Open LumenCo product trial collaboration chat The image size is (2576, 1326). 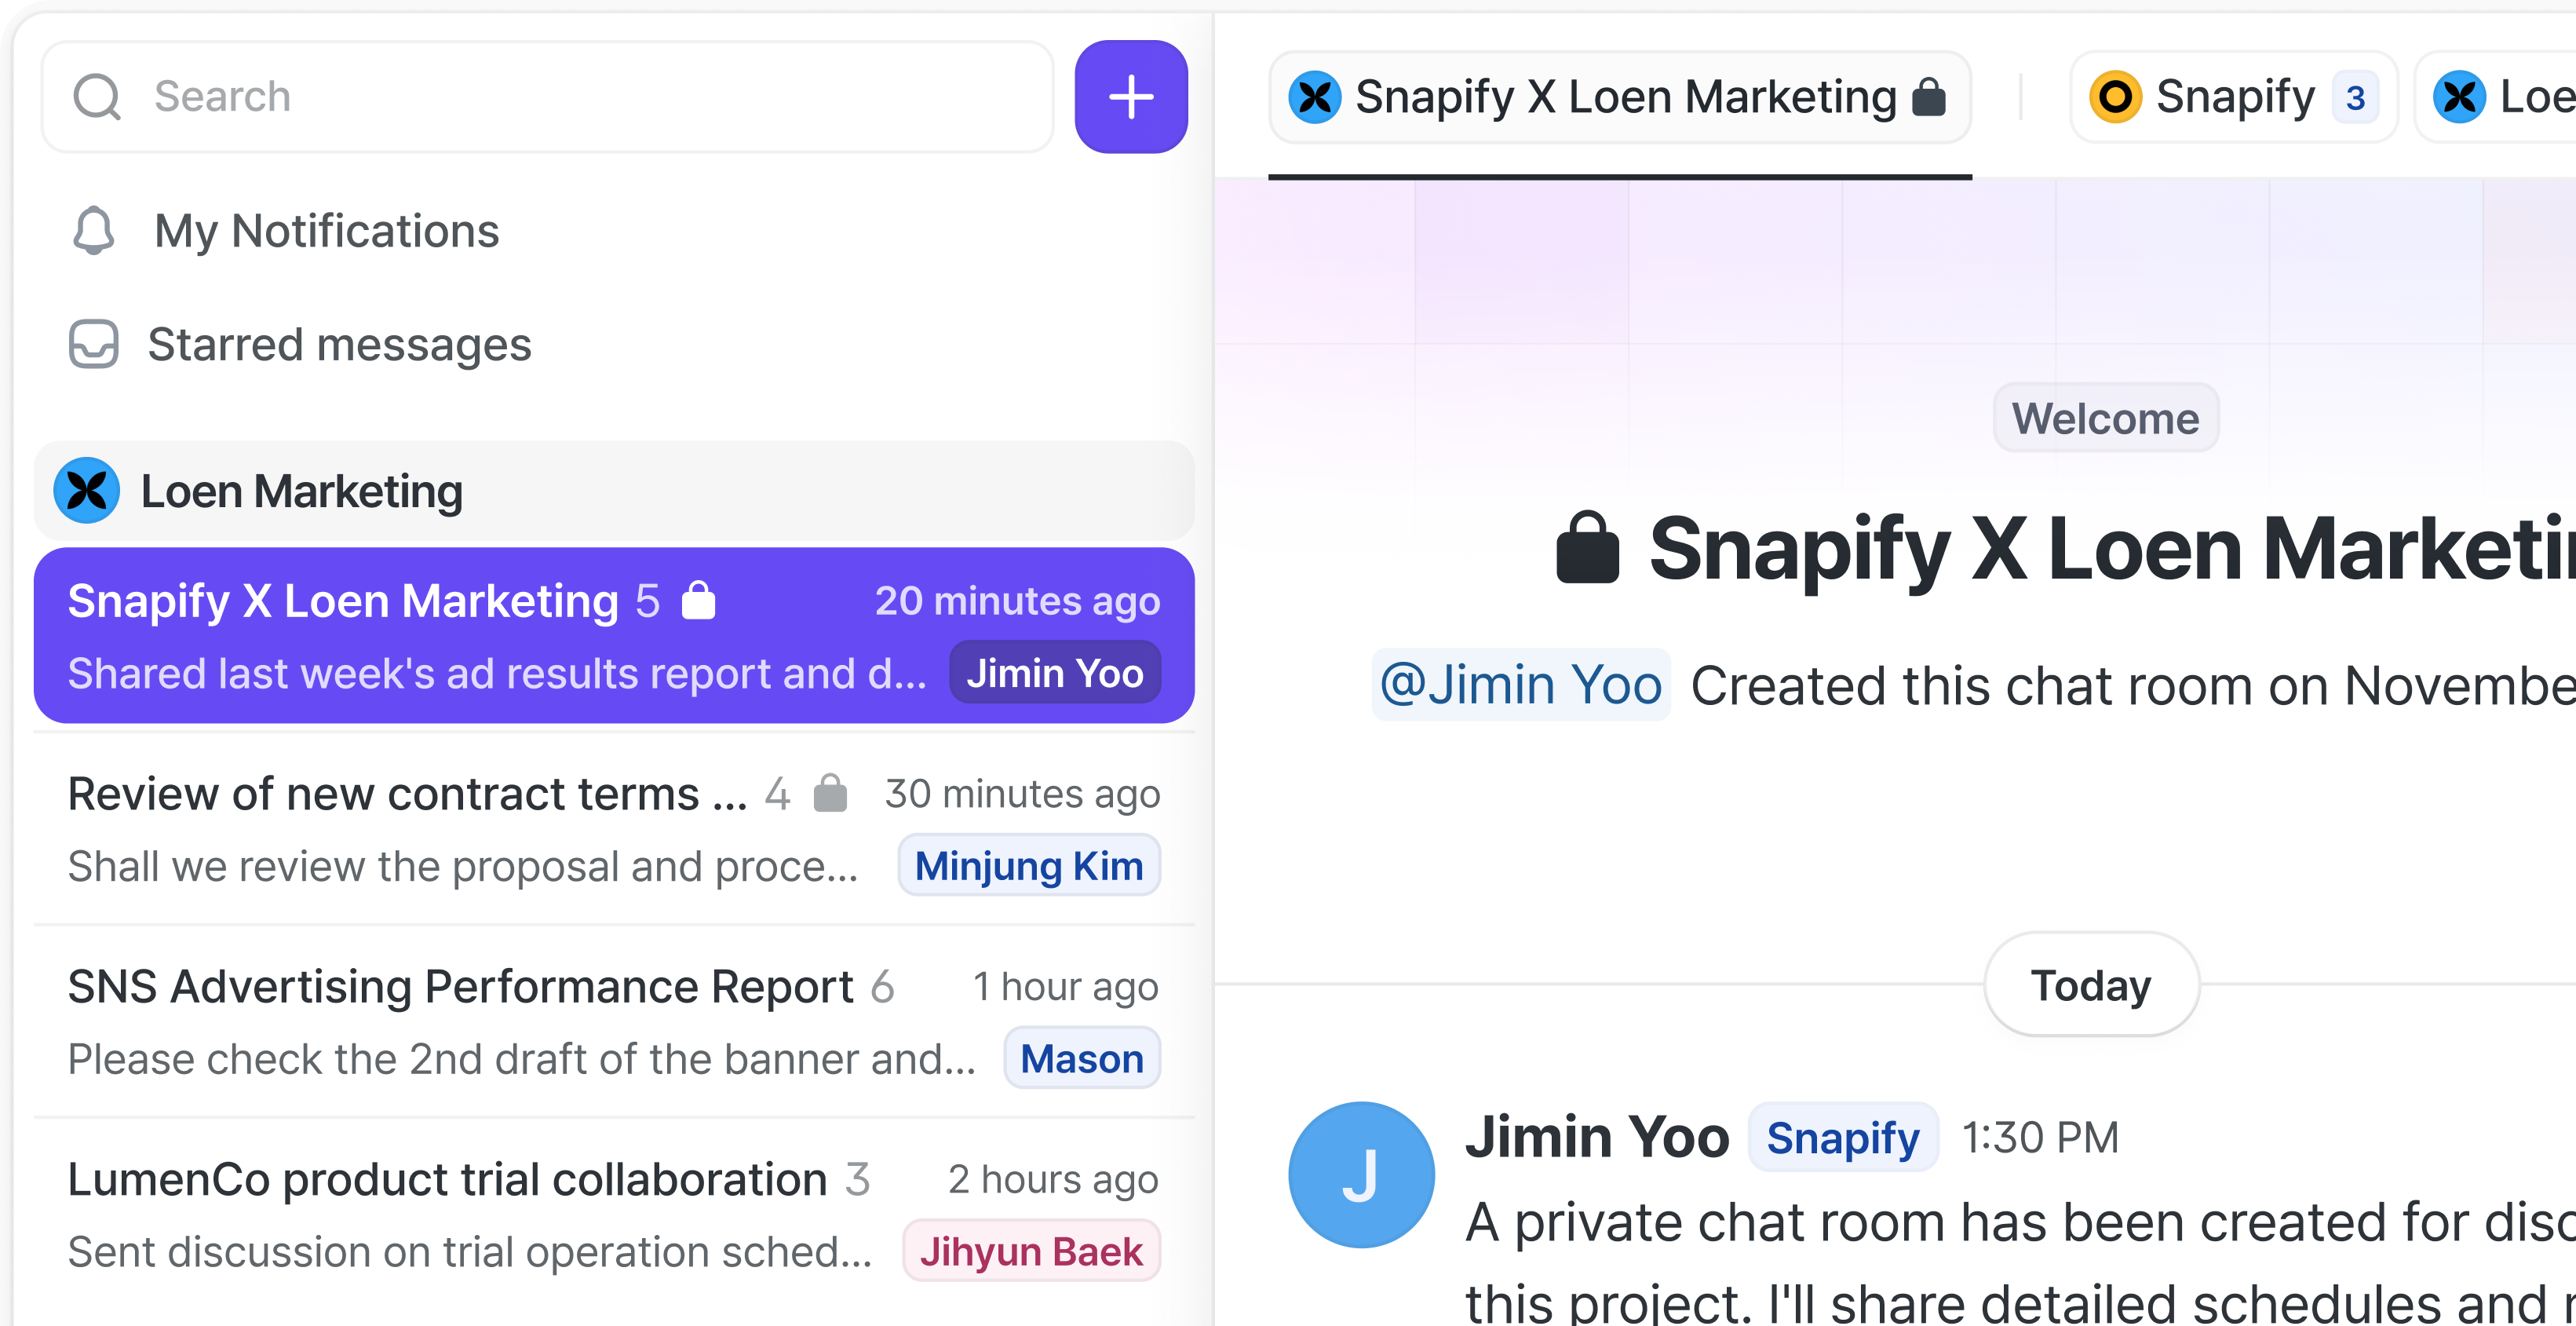point(614,1215)
